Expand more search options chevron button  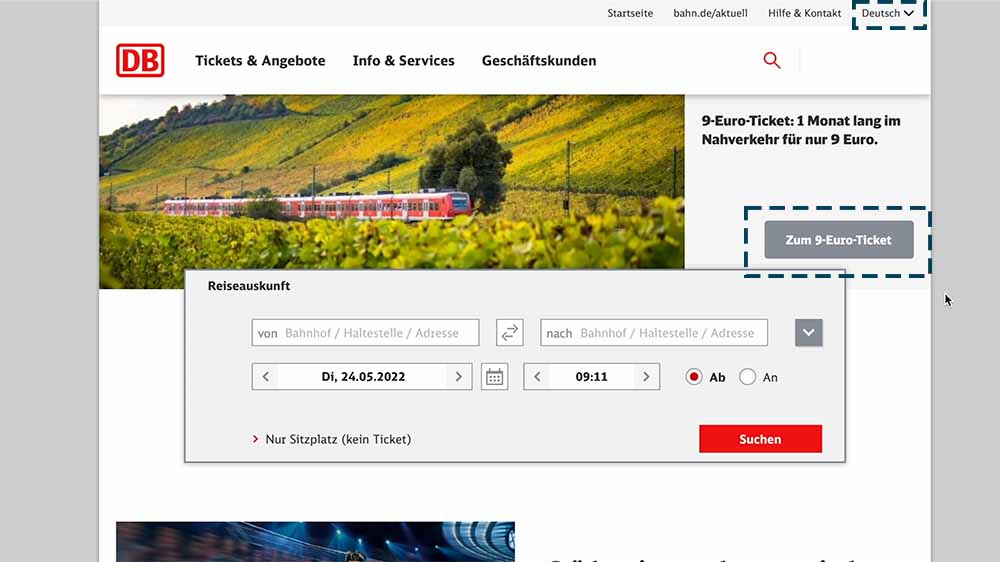click(809, 332)
